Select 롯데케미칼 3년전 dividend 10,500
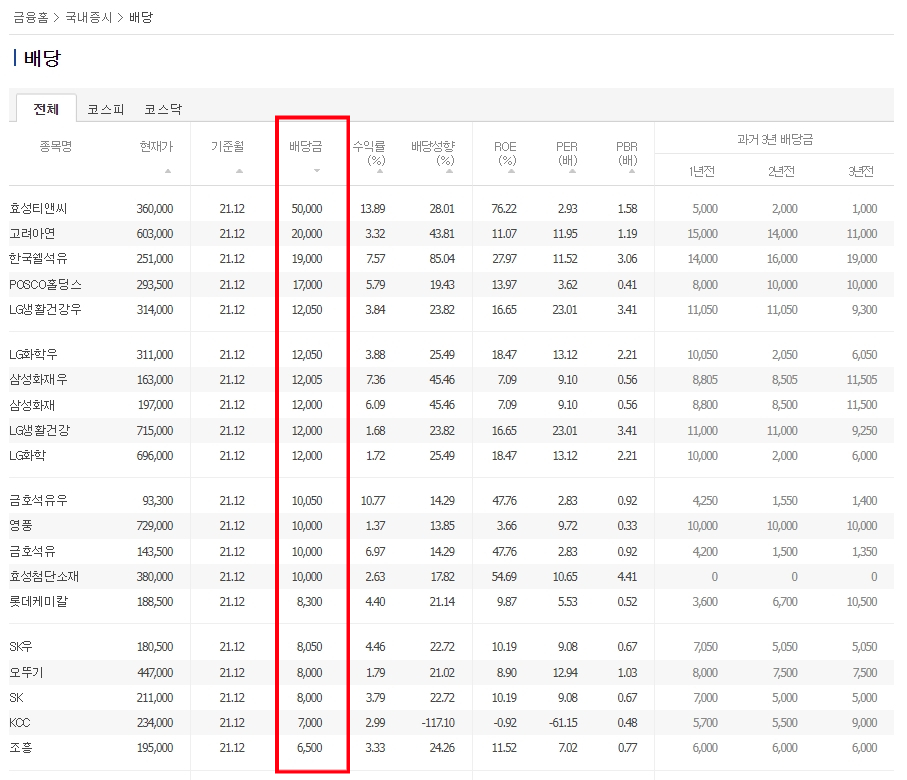The height and width of the screenshot is (780, 907). (862, 602)
